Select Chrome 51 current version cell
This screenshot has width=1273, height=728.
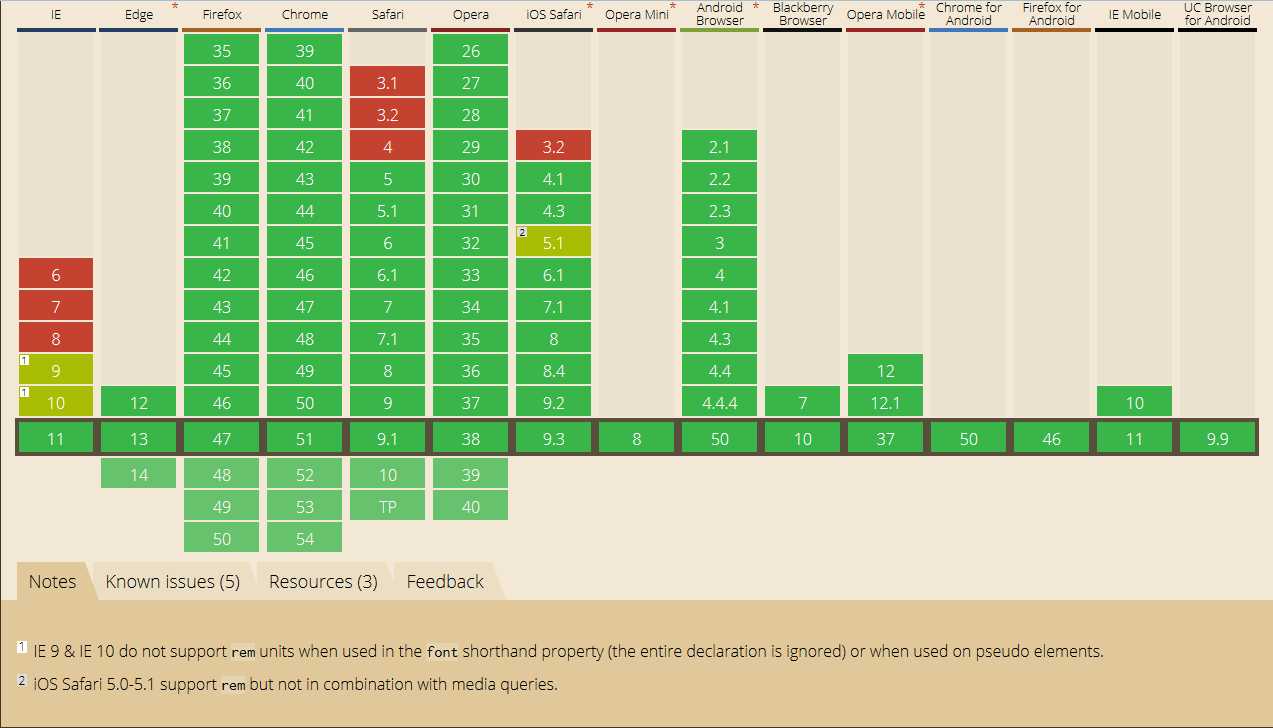click(305, 439)
